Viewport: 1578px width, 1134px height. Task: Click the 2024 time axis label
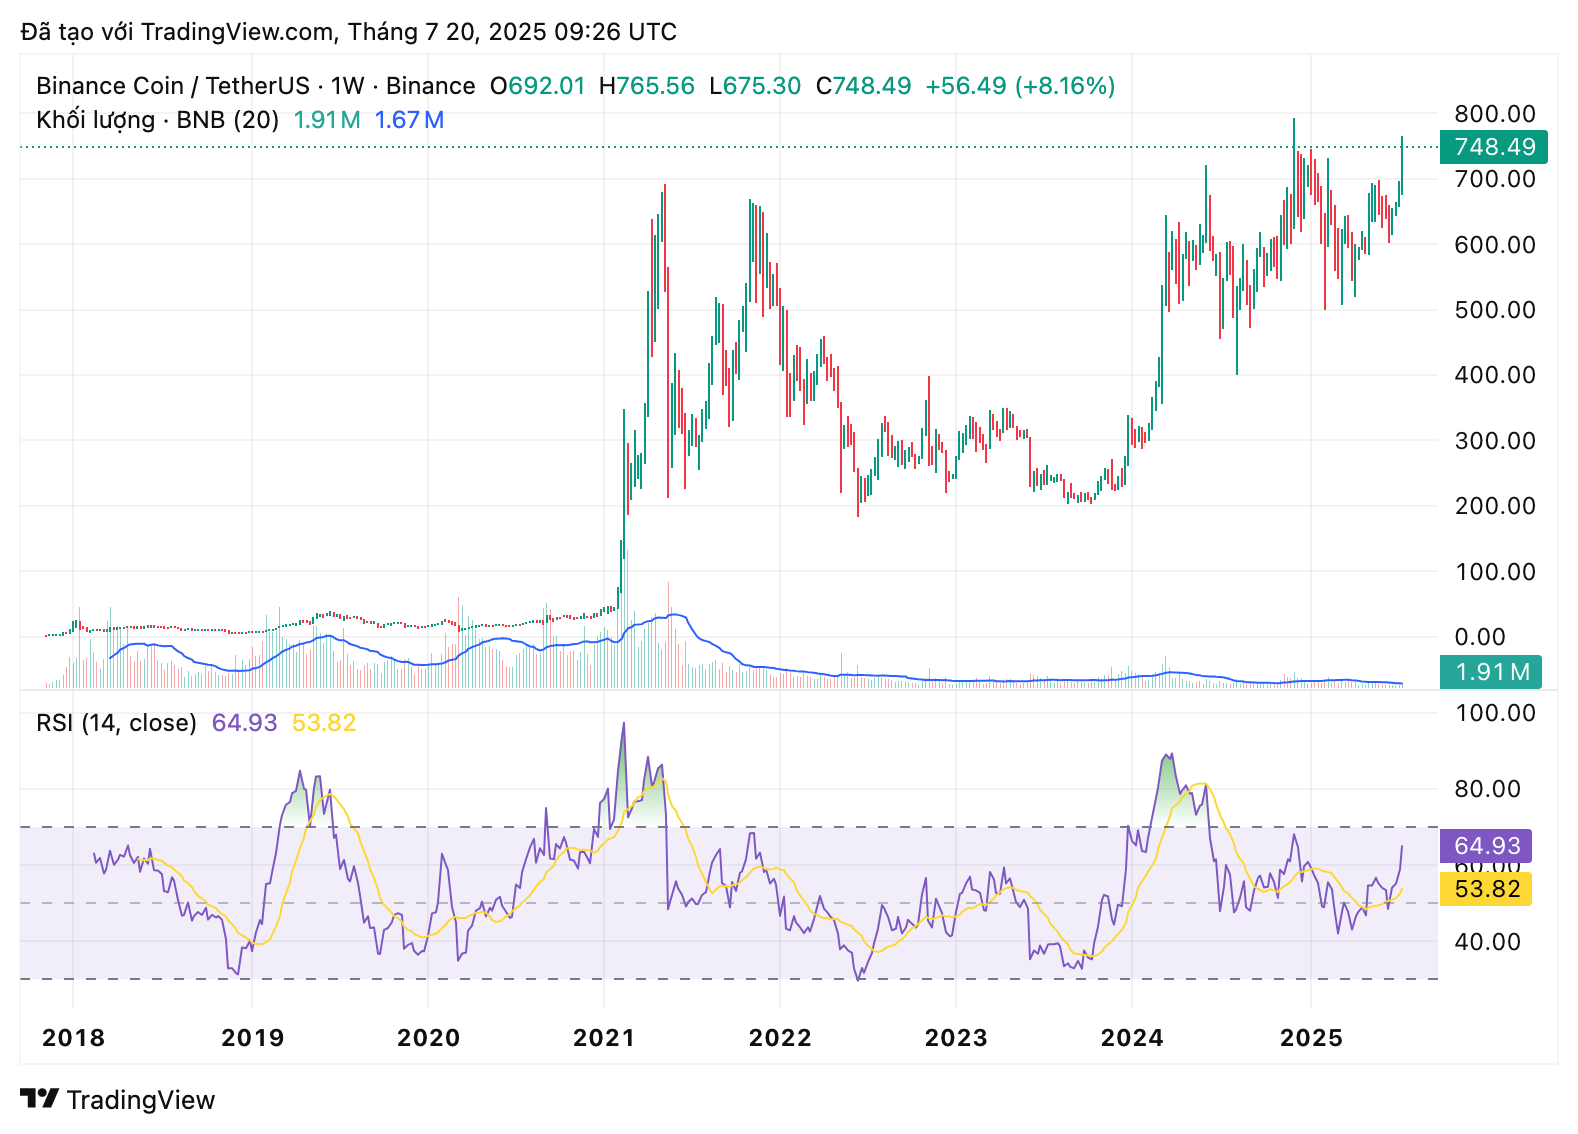point(1132,1038)
